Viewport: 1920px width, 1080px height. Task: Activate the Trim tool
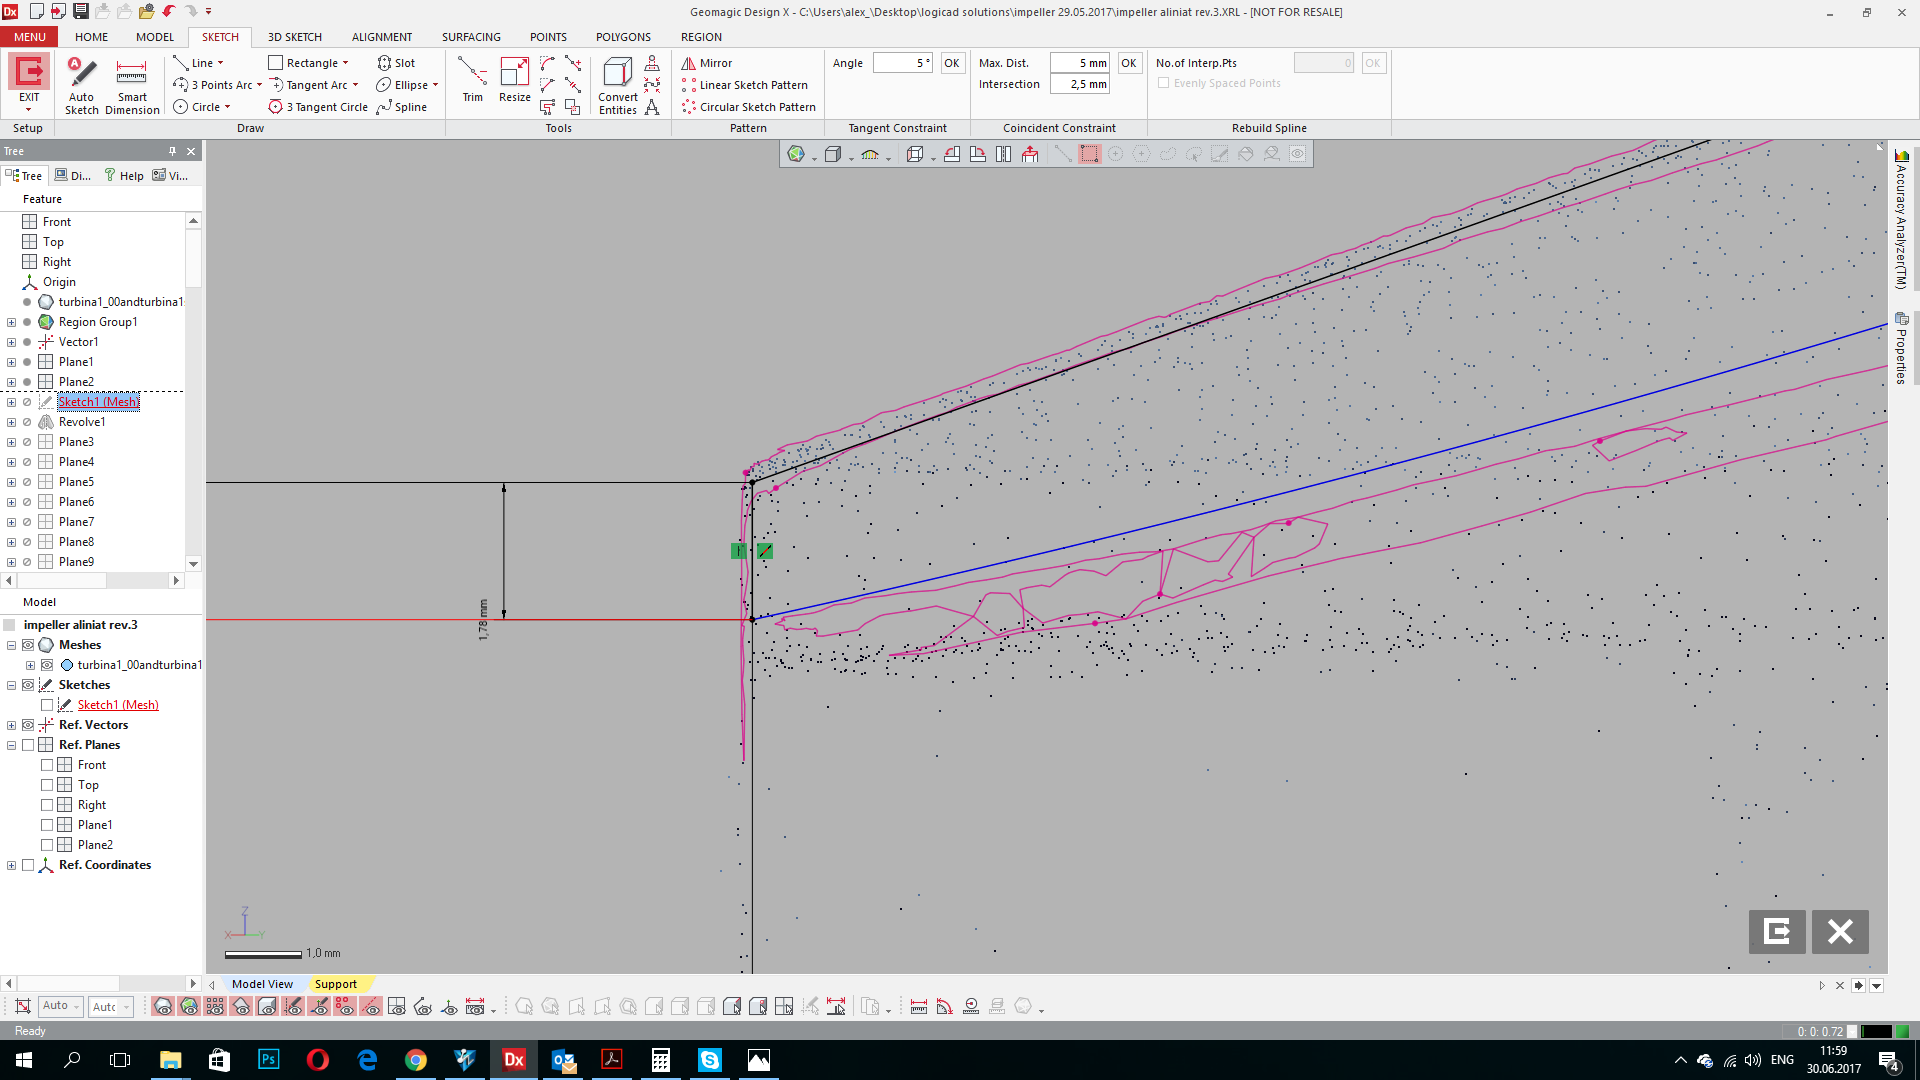tap(472, 80)
